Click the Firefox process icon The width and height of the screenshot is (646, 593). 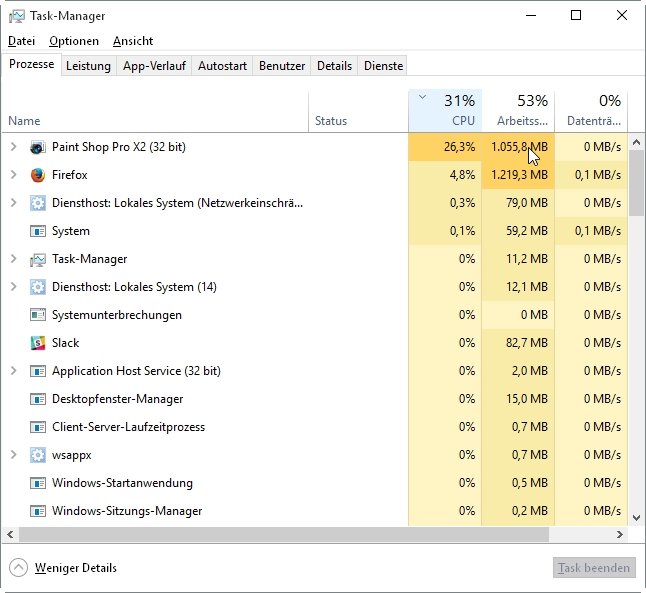tap(37, 175)
